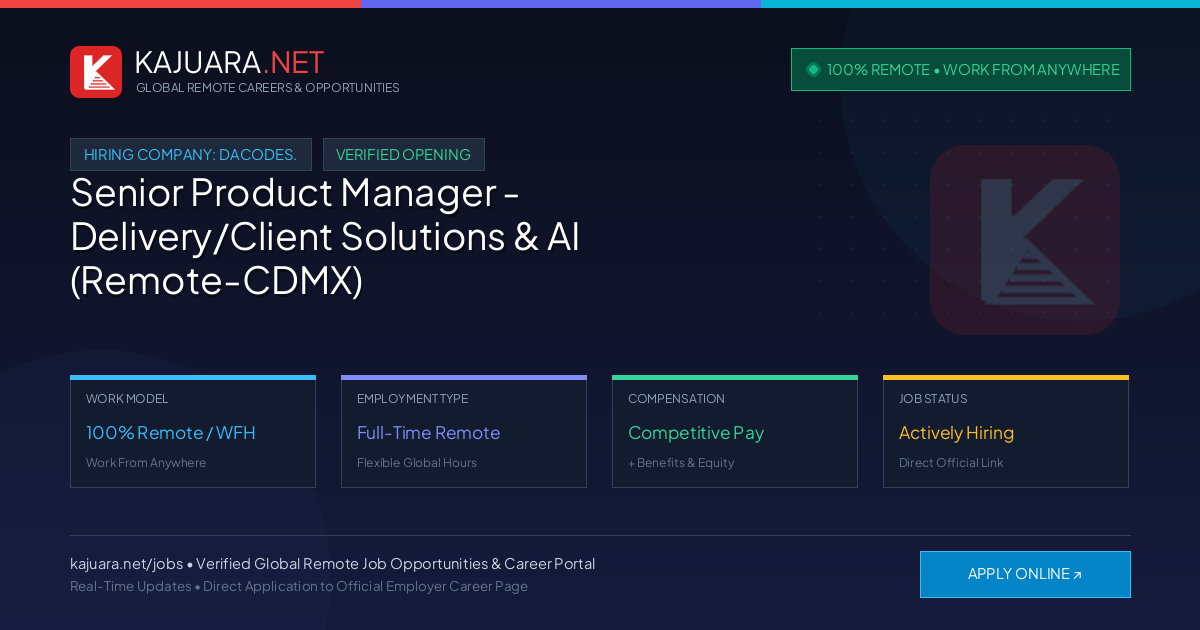Click the APPLY ONLINE button
1200x630 pixels.
pyautogui.click(x=1025, y=574)
